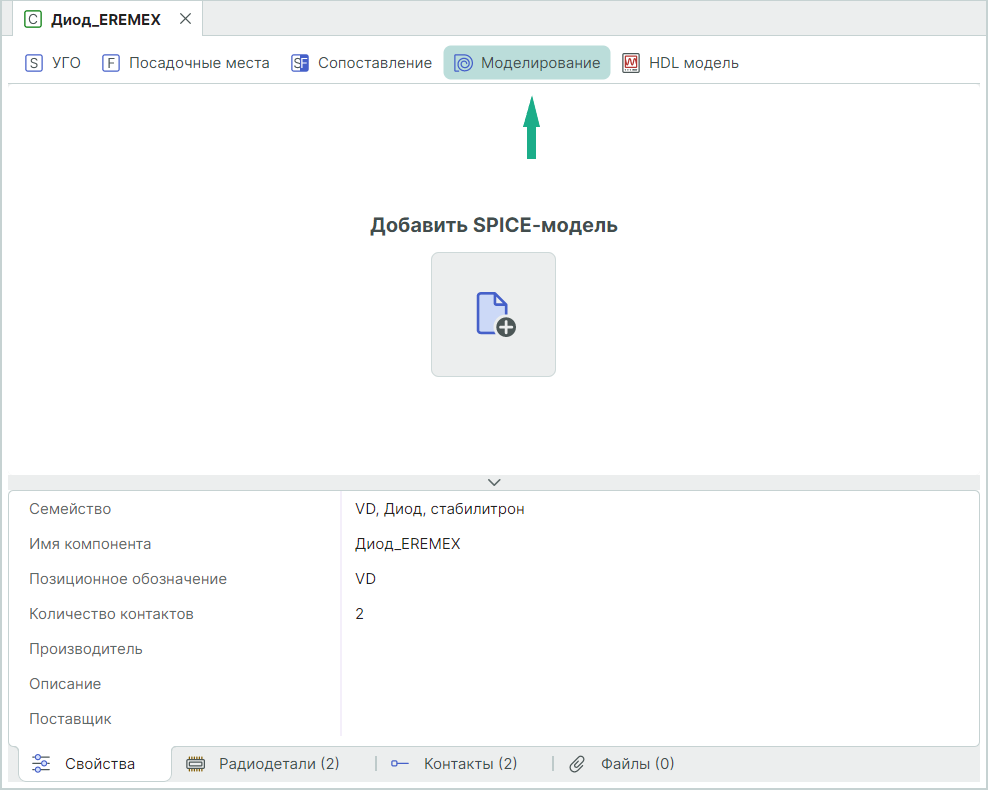Activate the Диод_EREMEX document tab
The width and height of the screenshot is (988, 790).
coord(107,20)
